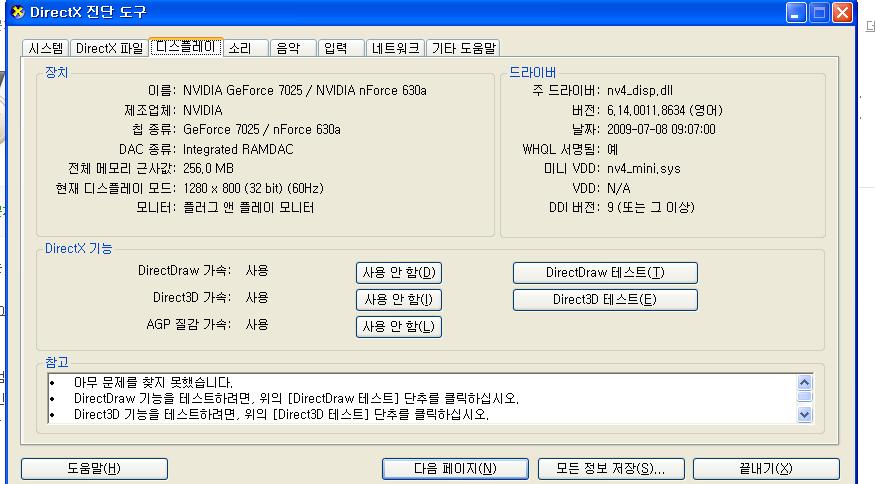875x484 pixels.
Task: Go to the 입력 tab
Action: pyautogui.click(x=342, y=49)
